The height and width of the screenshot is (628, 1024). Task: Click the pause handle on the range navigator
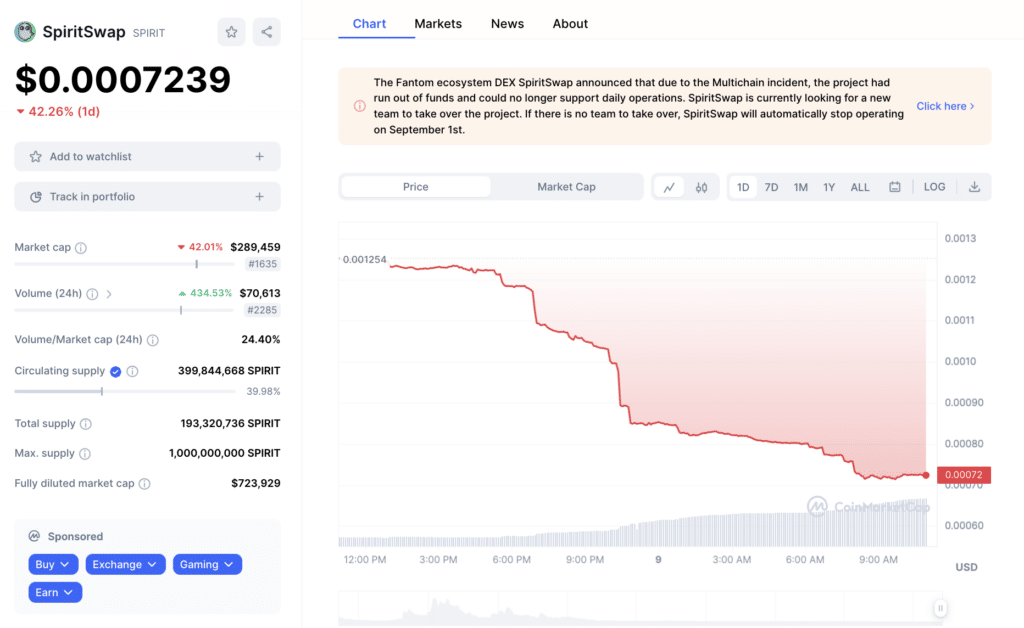pos(940,608)
